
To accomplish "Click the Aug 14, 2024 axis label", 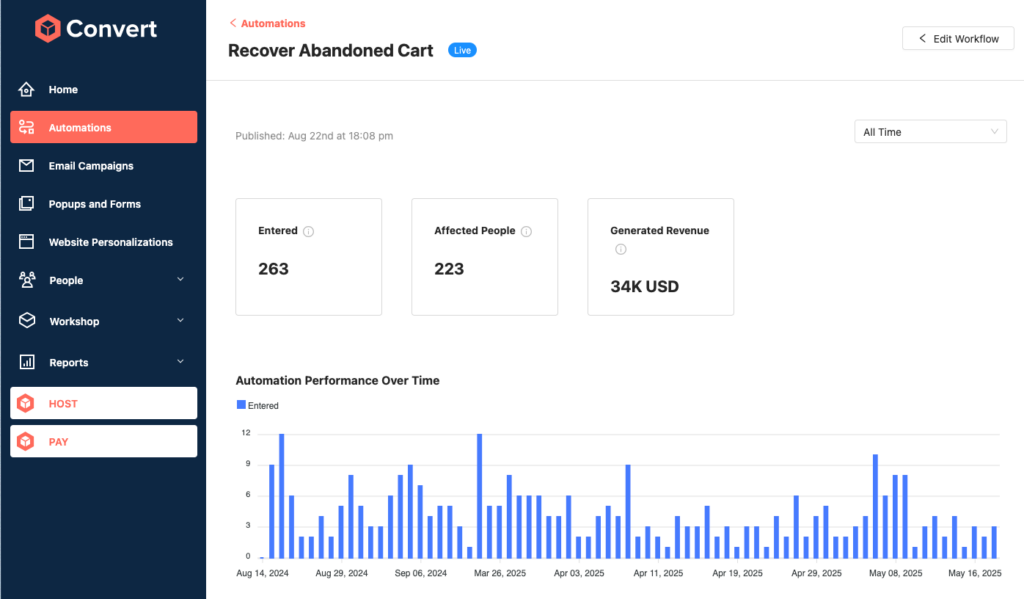I will coord(263,573).
